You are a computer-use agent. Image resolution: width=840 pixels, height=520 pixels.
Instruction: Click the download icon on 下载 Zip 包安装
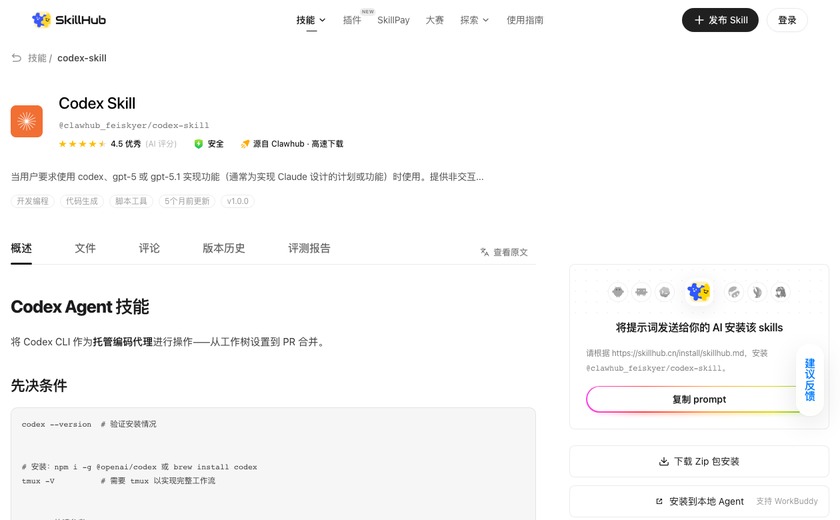664,461
